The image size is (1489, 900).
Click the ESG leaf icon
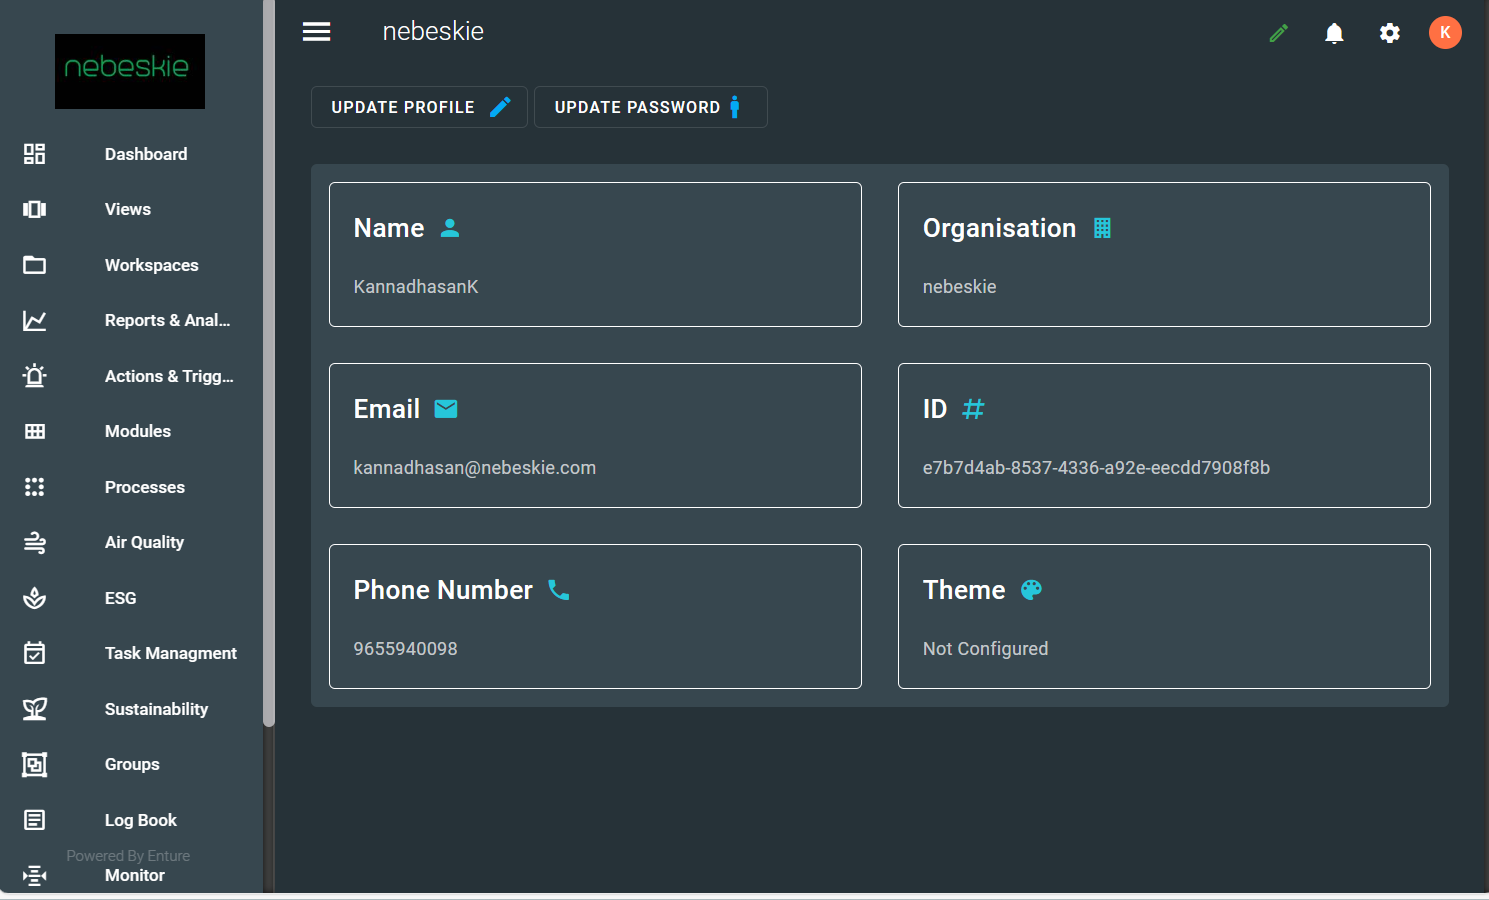(x=35, y=598)
